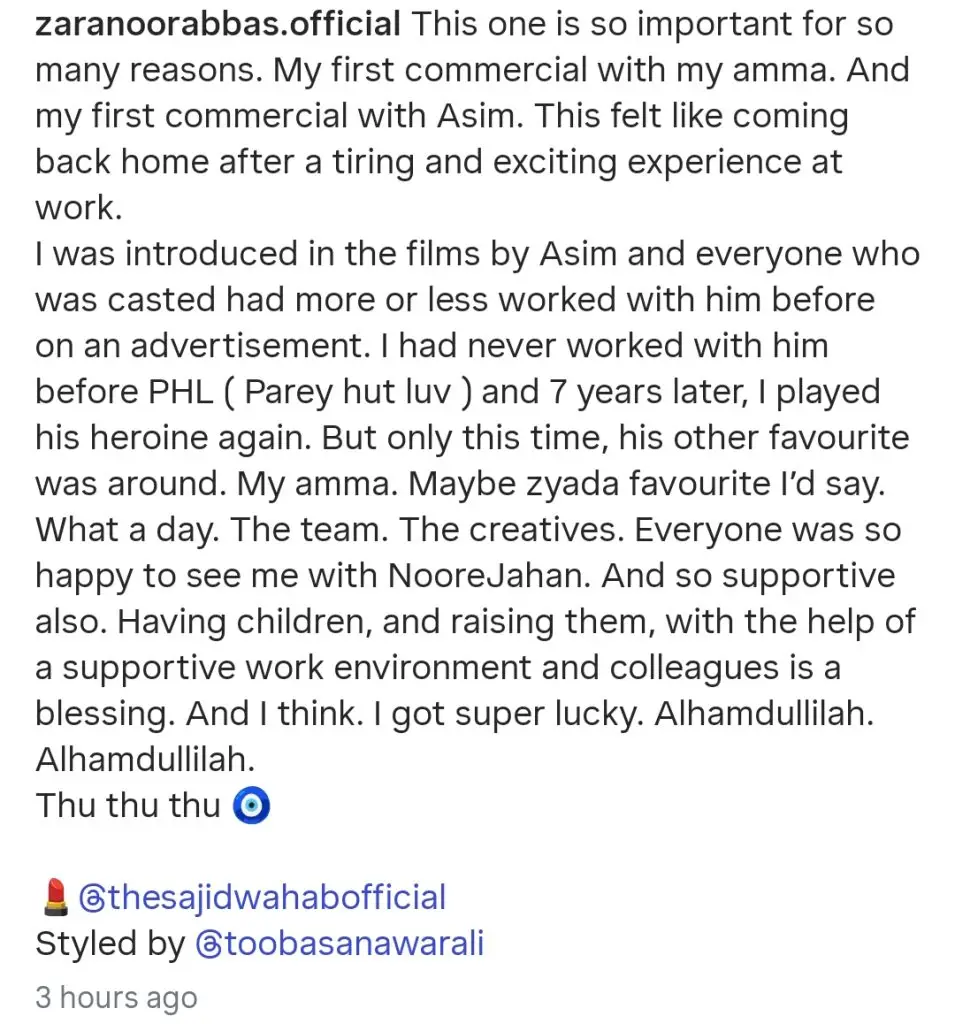Click 'Alhamdullilah.' on the line by itself

click(145, 760)
